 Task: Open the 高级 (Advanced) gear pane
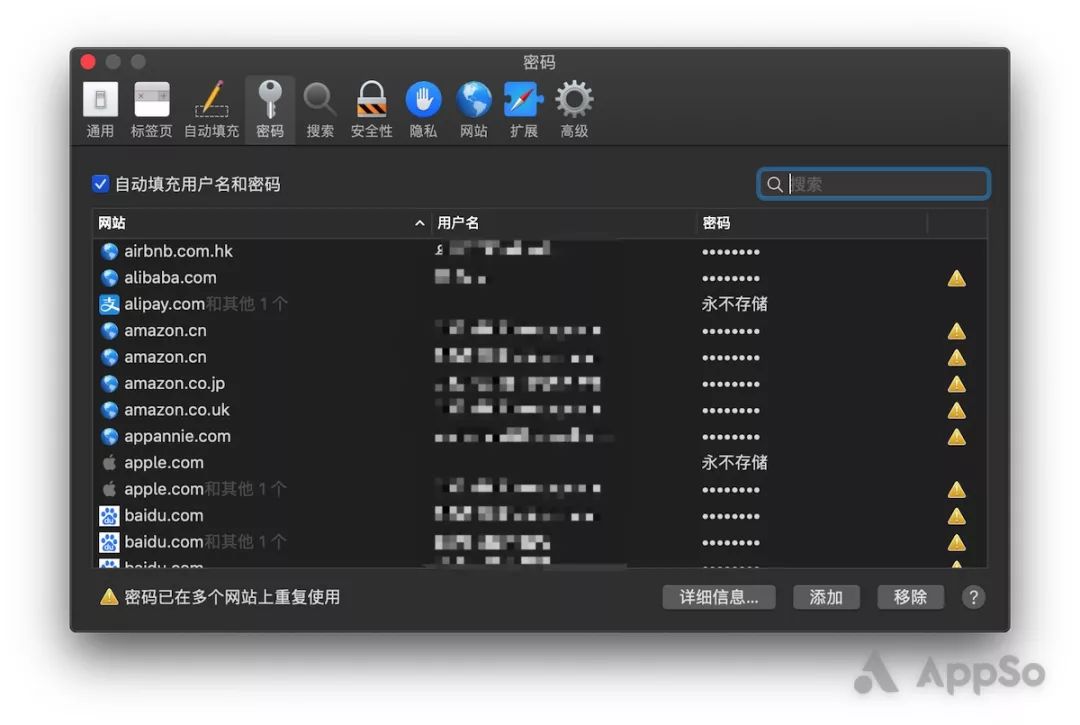[x=574, y=110]
